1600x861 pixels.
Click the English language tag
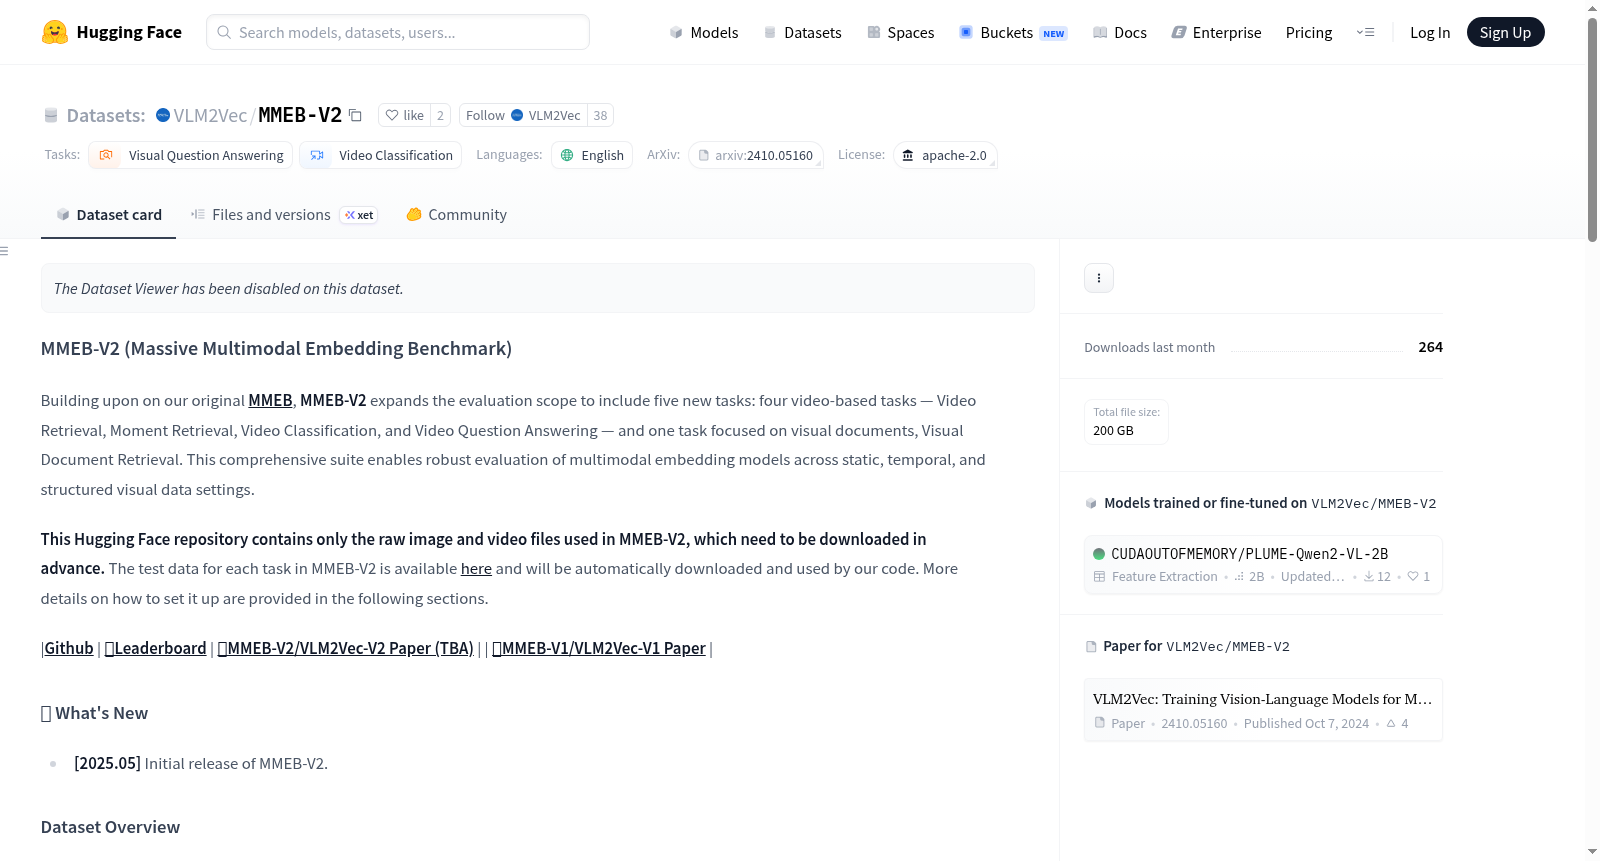[x=592, y=155]
